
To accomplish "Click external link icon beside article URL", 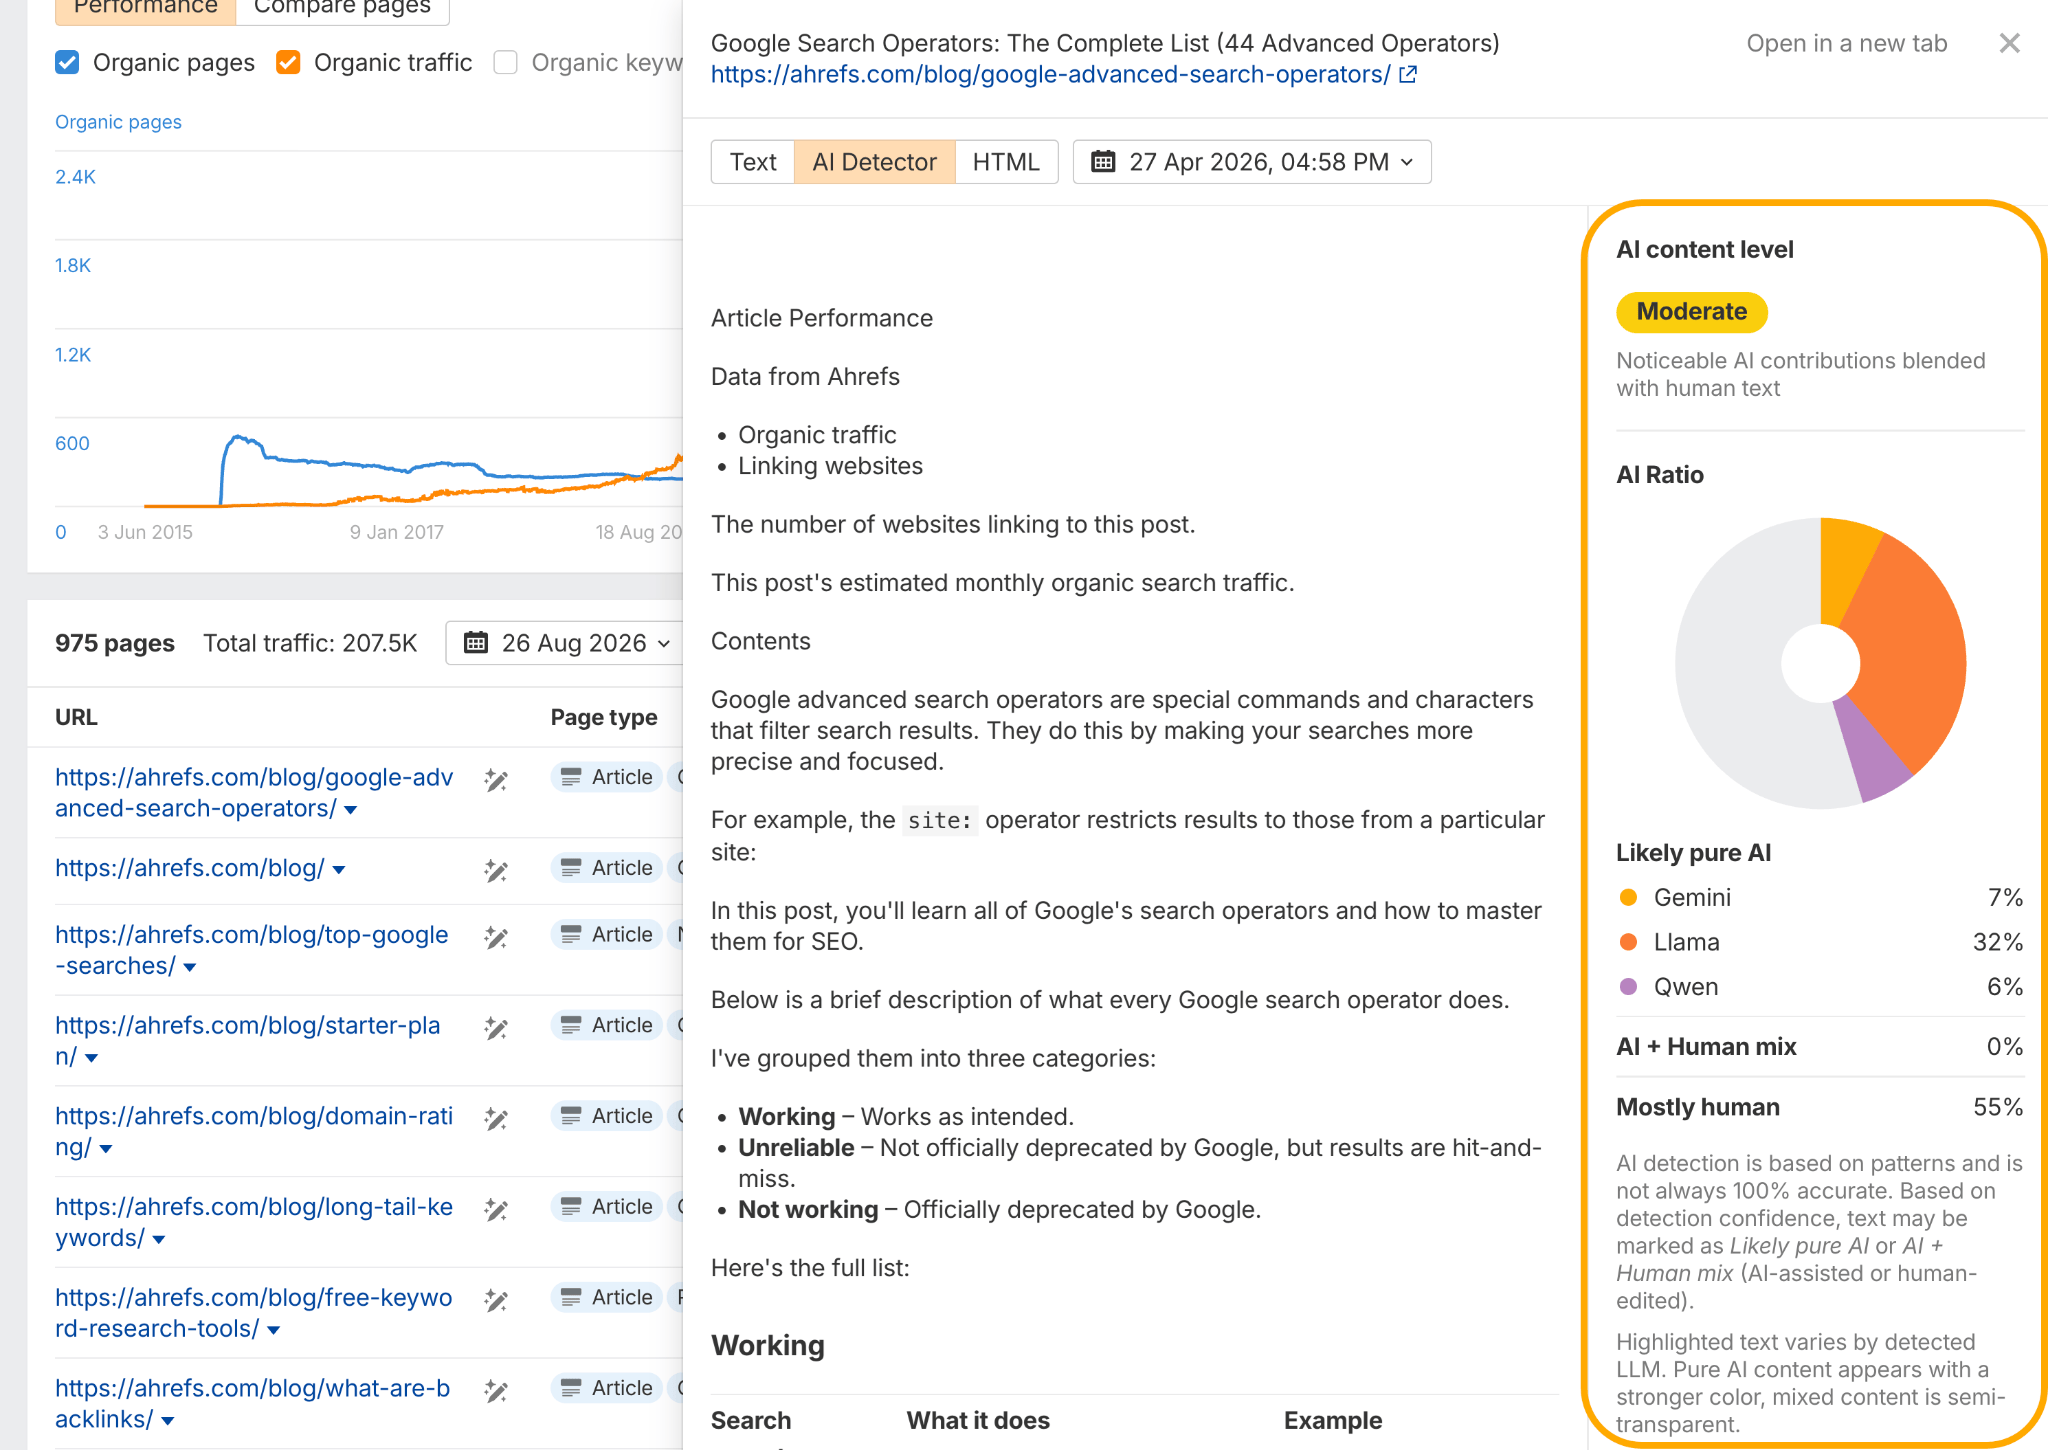I will (1408, 75).
